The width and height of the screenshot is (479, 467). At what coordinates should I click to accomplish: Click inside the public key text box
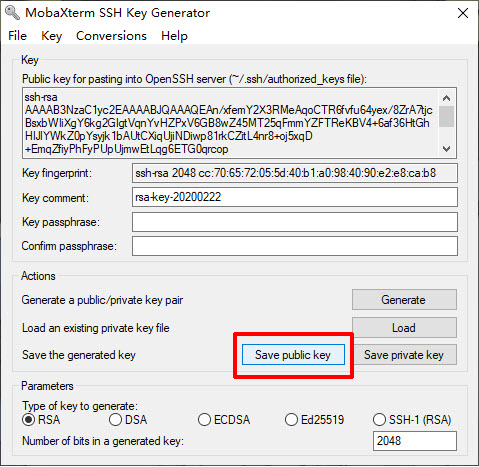click(230, 123)
